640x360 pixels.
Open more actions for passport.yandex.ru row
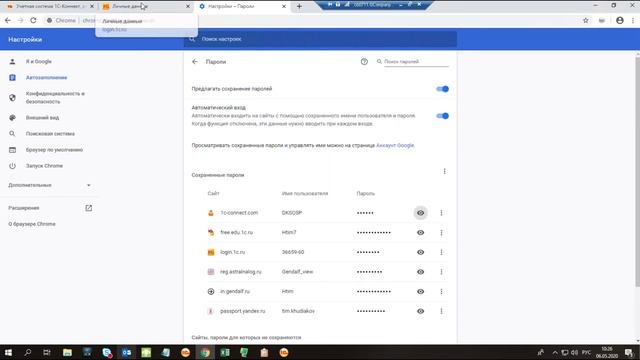coord(441,311)
